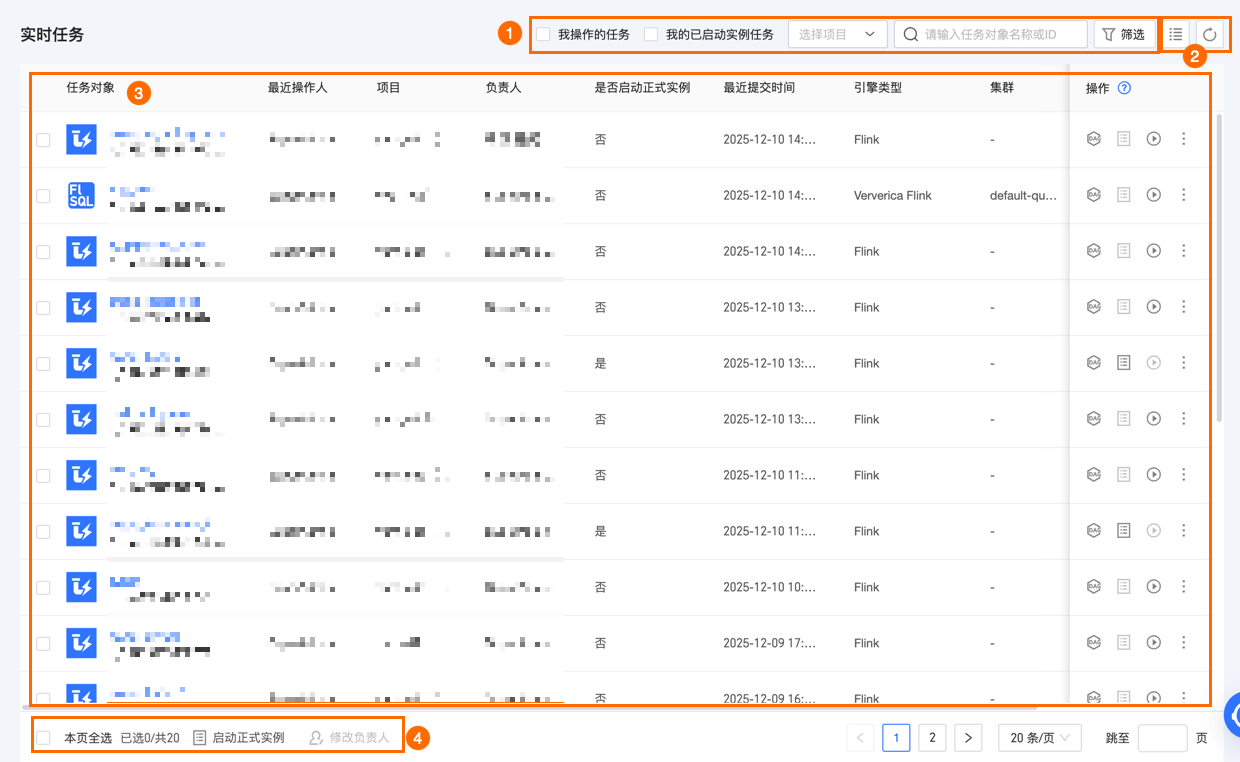Click the 跳至 page number input

pyautogui.click(x=1162, y=738)
